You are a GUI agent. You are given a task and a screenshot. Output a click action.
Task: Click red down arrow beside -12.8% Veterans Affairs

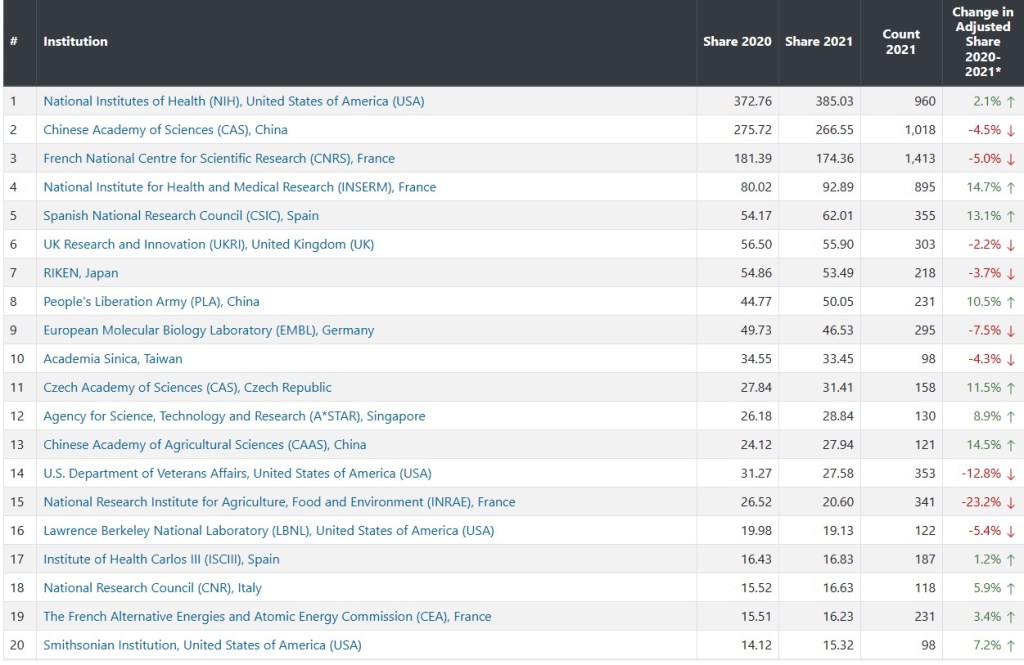coord(1011,473)
